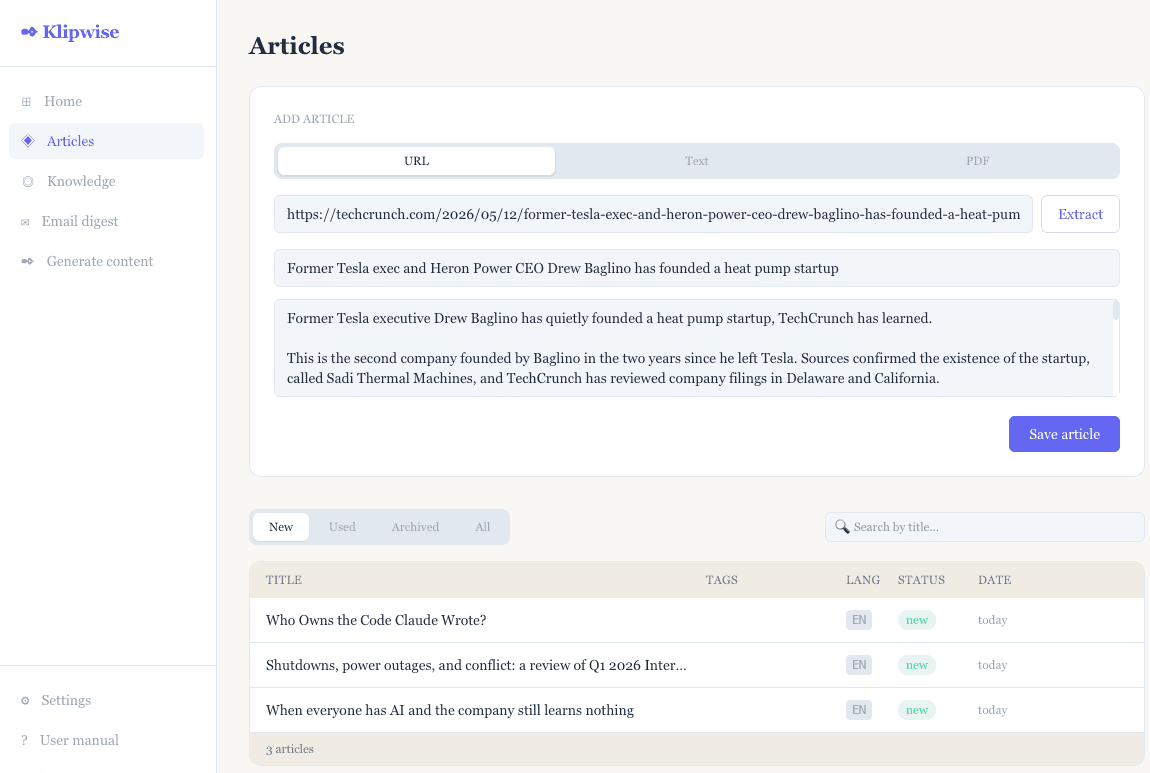Click the Articles diamond icon

point(28,141)
